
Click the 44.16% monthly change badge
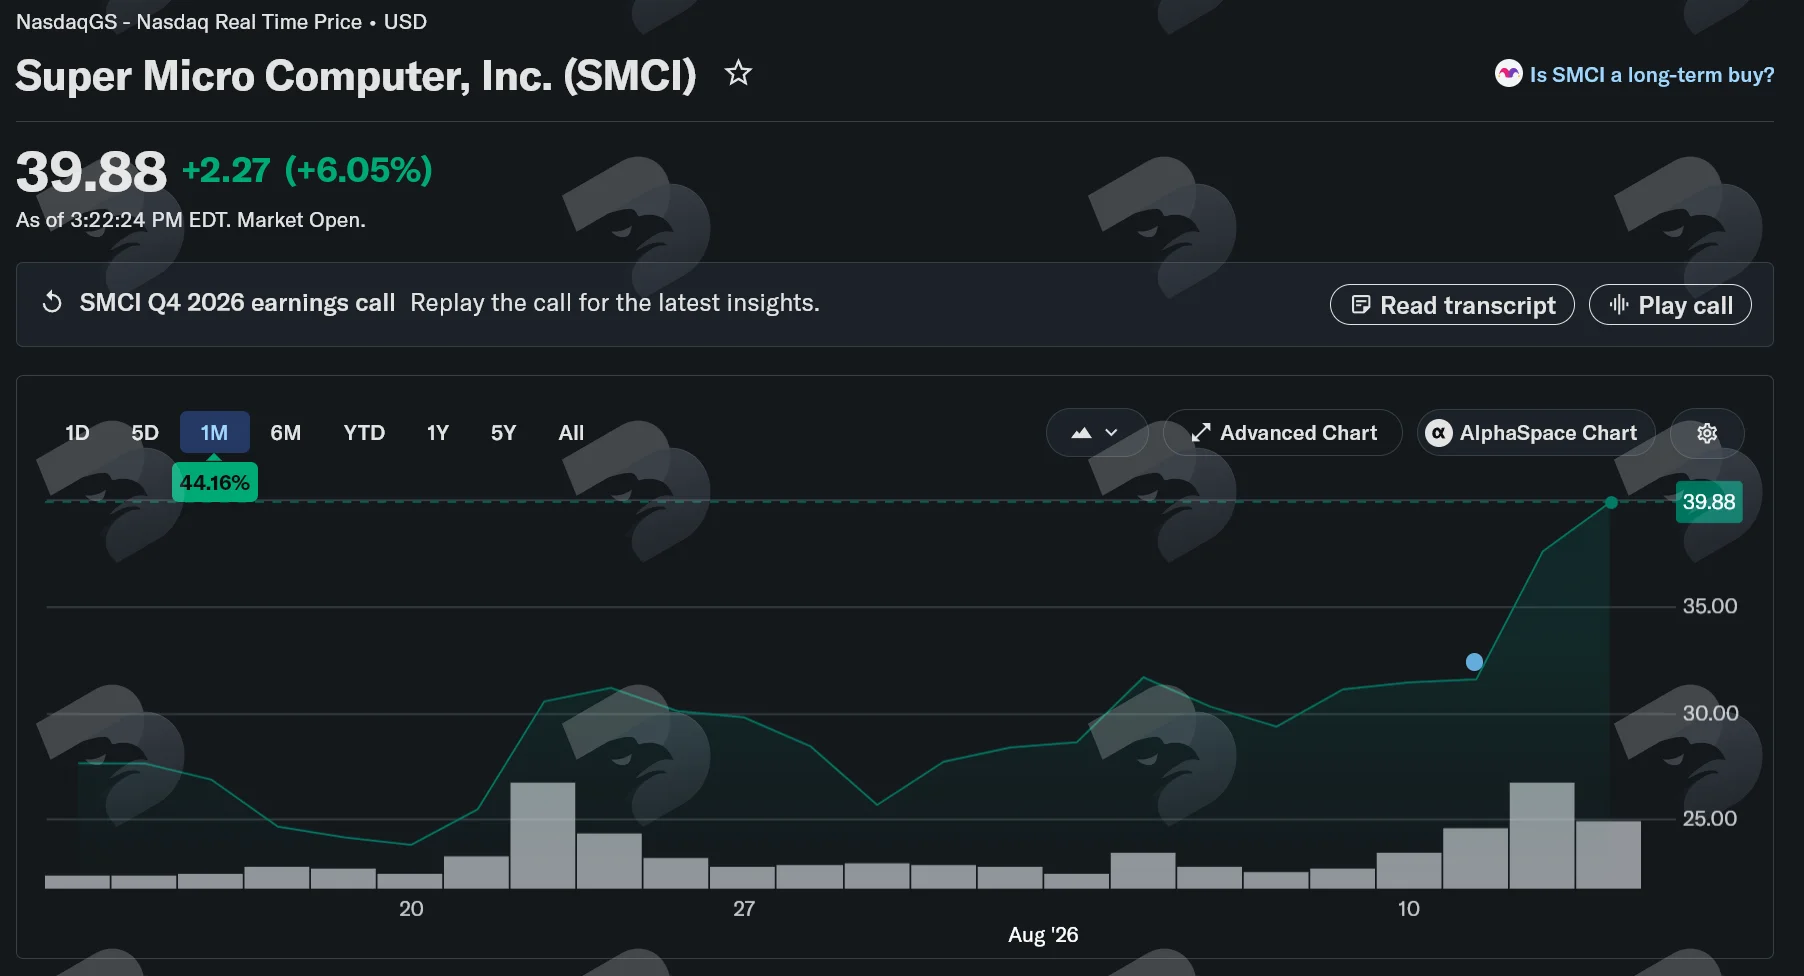pos(215,483)
